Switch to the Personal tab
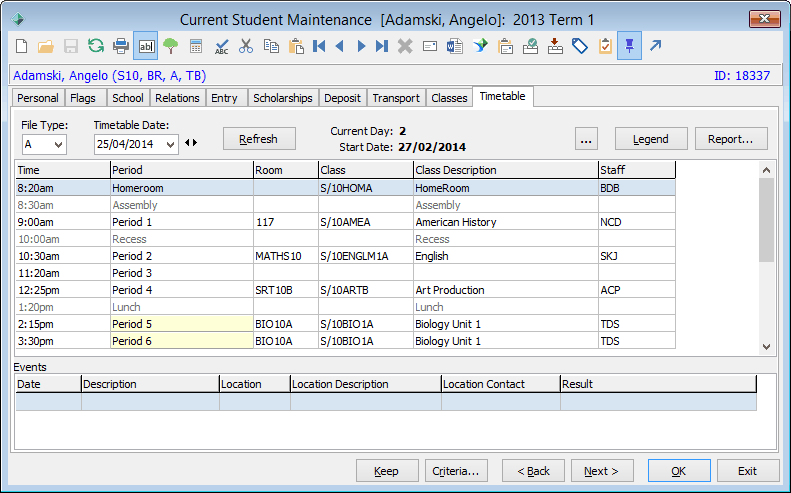Screen dimensions: 791x493 38,98
